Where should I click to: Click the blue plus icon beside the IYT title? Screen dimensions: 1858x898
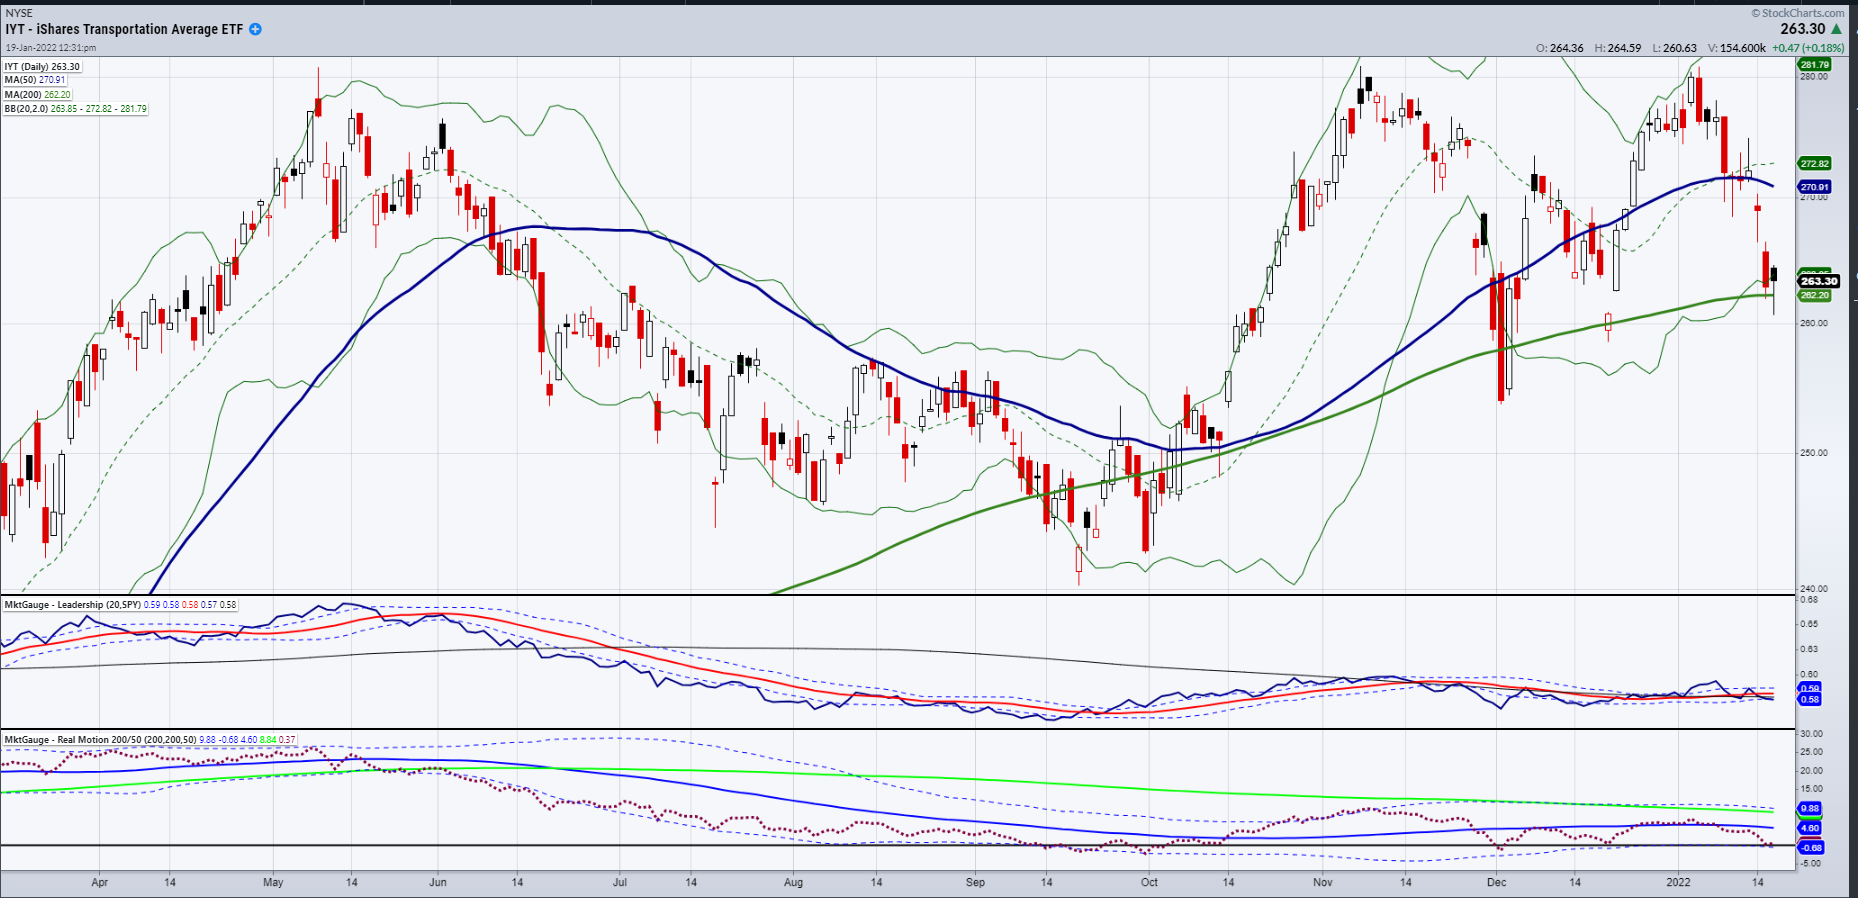point(255,29)
